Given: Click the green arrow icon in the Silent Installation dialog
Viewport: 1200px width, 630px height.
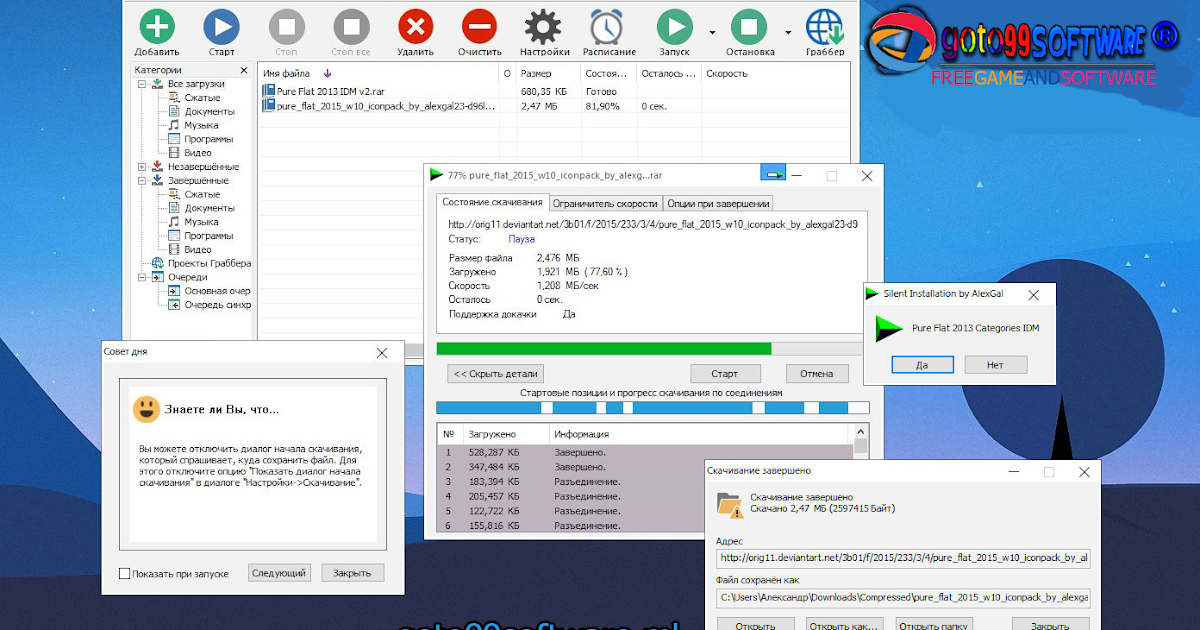Looking at the screenshot, I should tap(888, 329).
